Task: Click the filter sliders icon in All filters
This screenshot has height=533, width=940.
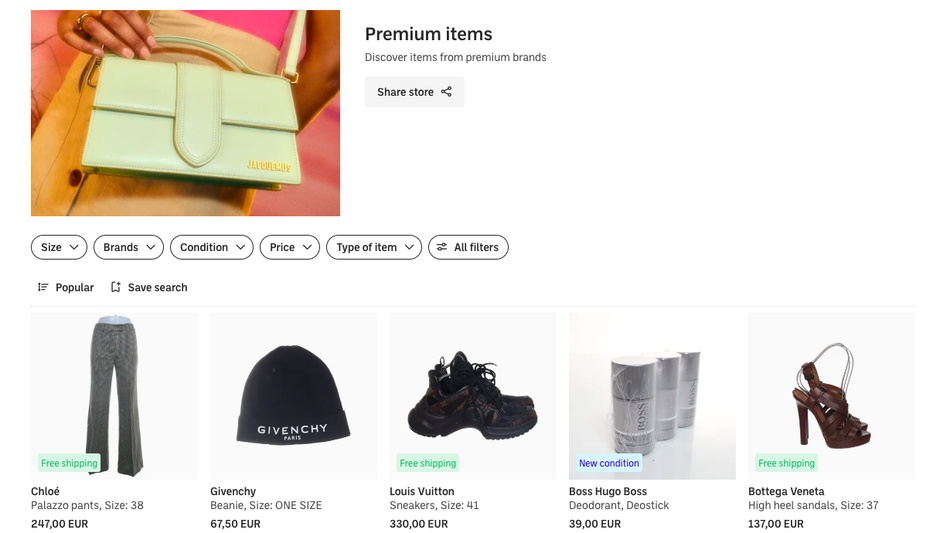Action: [442, 247]
